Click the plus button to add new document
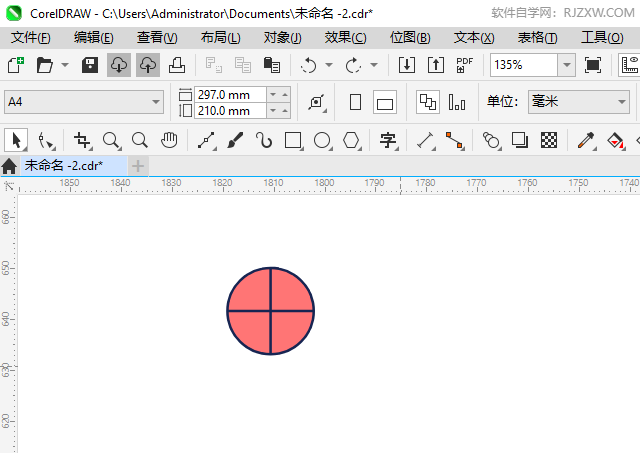This screenshot has width=640, height=453. 138,165
